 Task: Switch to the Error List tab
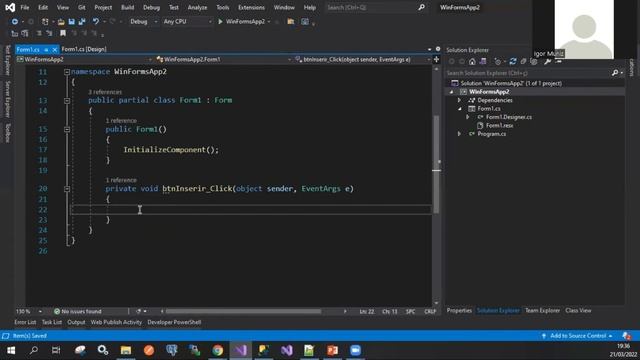25,322
